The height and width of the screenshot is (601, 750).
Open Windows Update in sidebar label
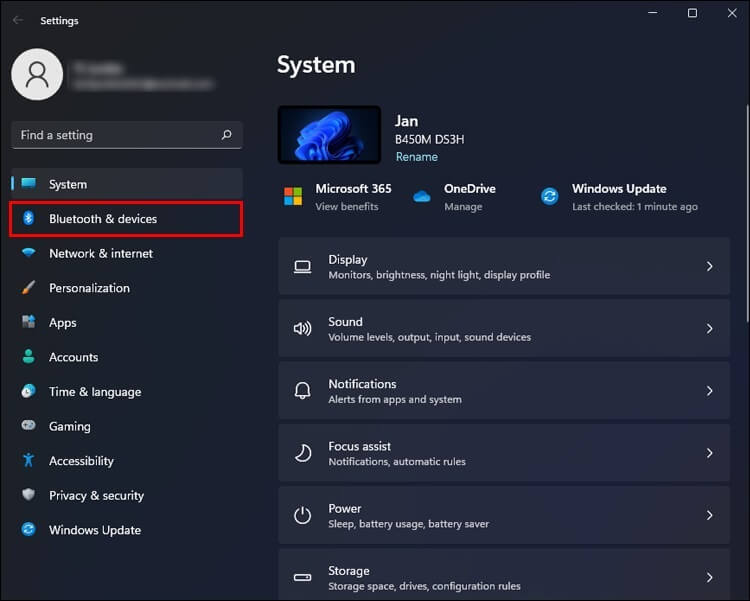click(95, 530)
